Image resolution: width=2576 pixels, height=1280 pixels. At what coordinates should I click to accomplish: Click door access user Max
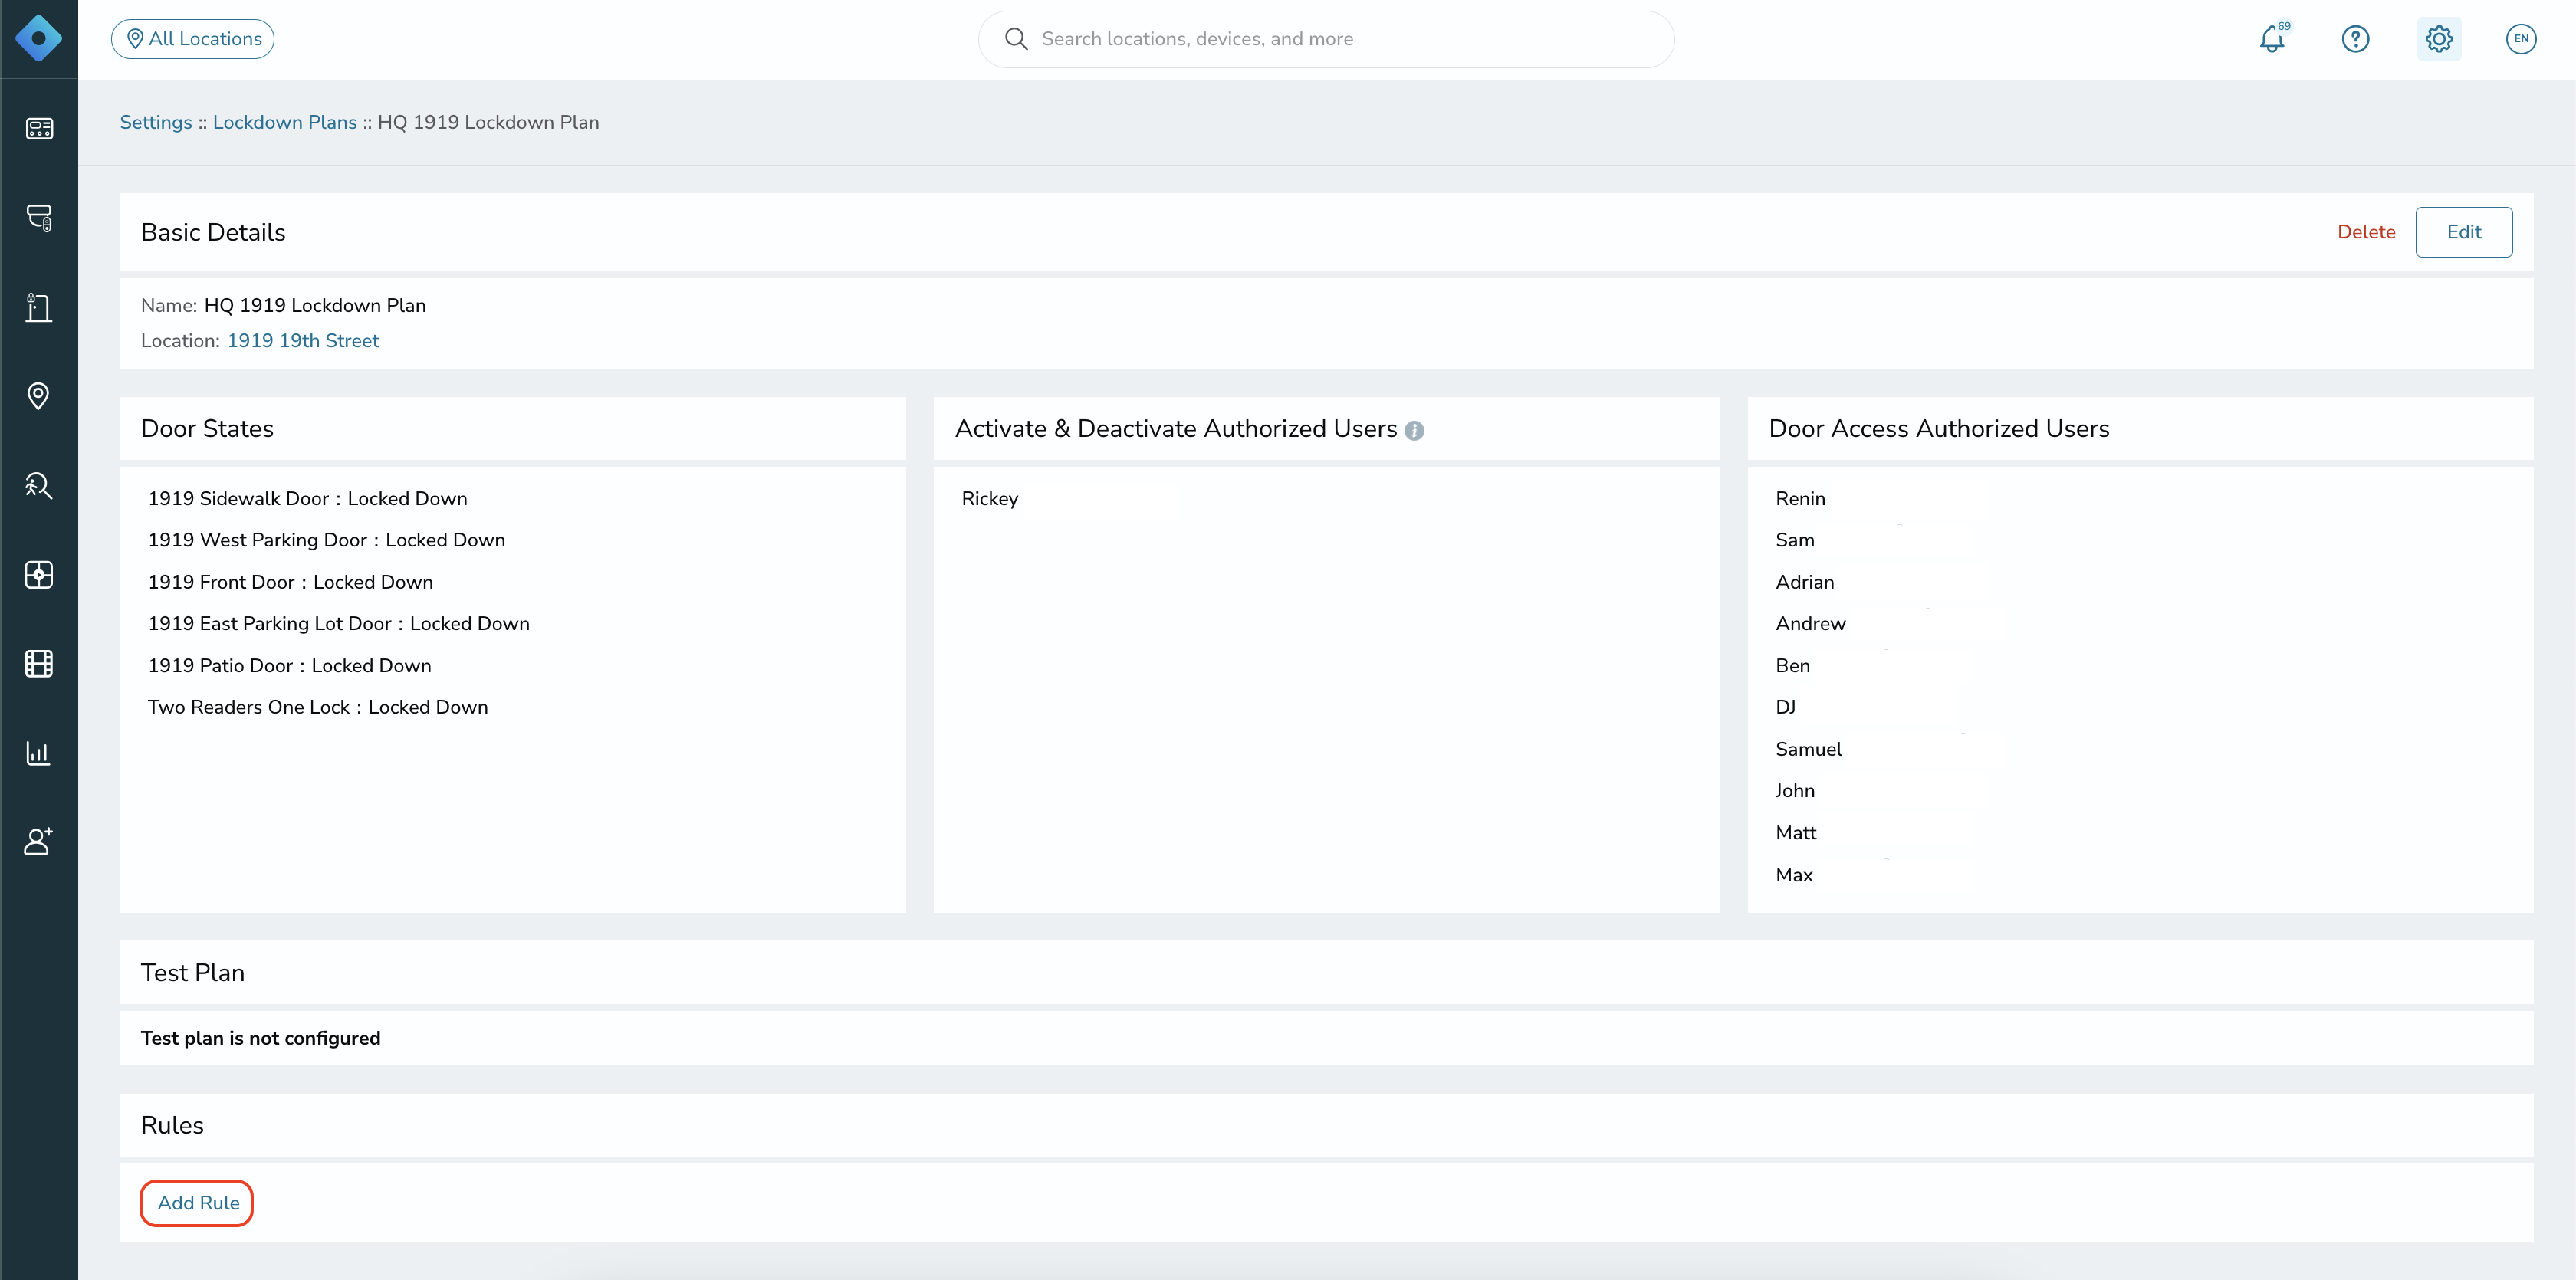tap(1794, 875)
